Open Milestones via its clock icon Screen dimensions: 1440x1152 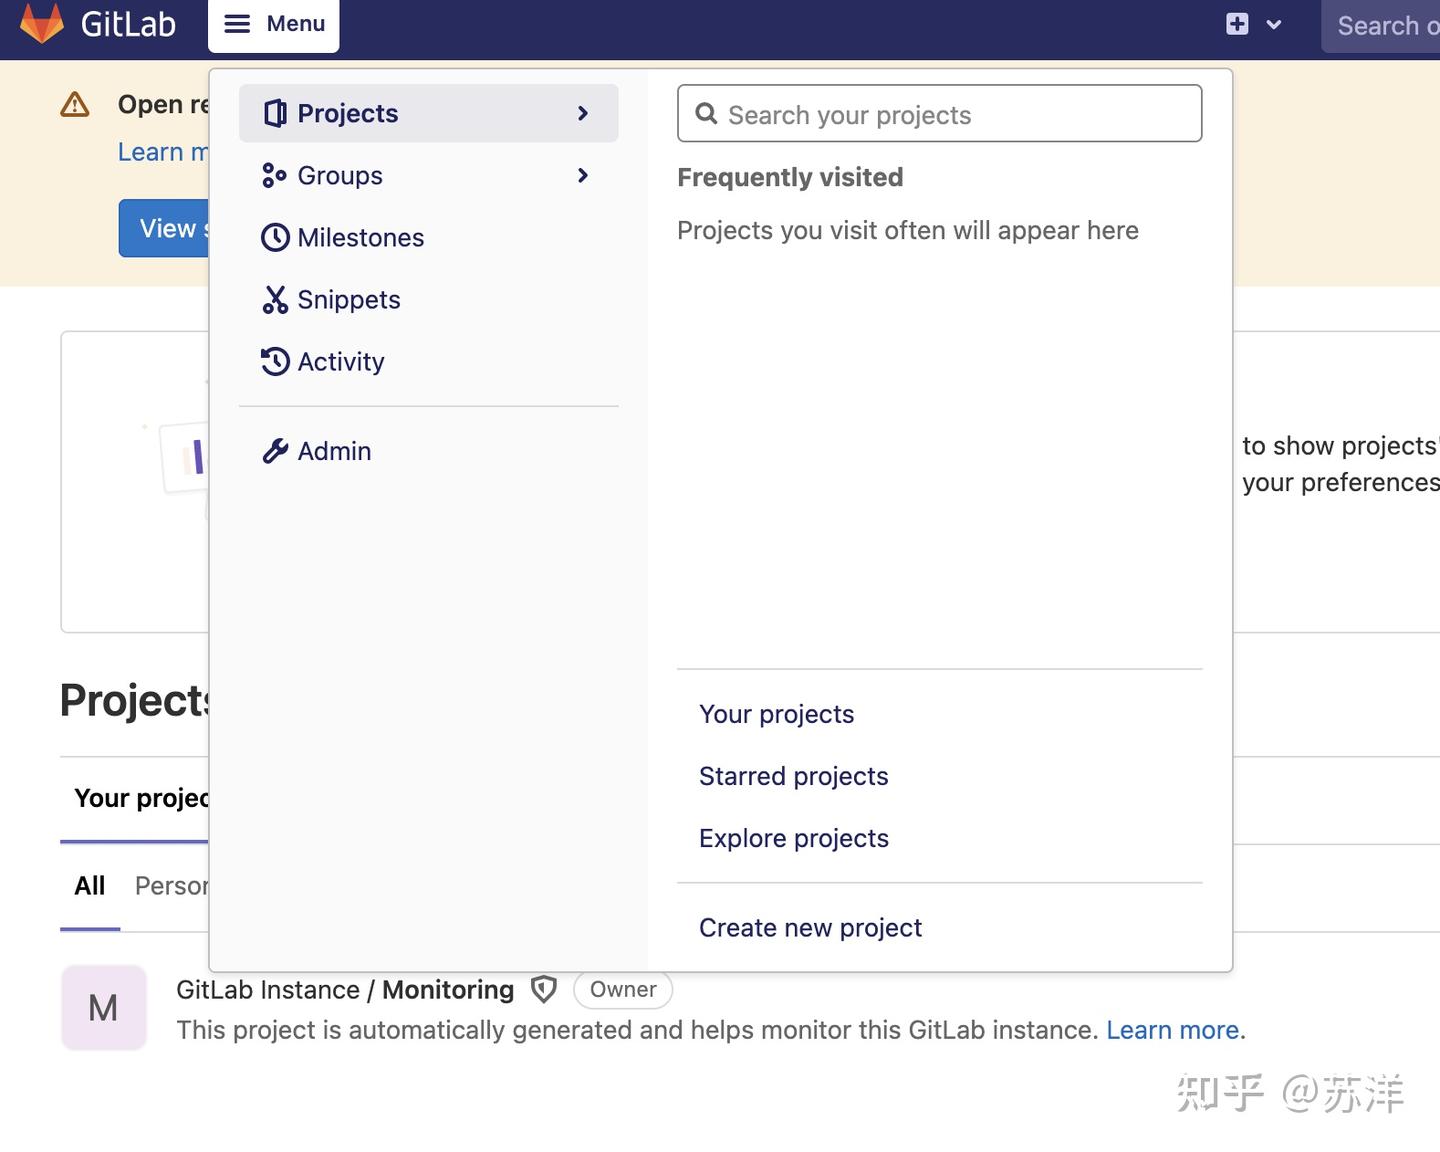(275, 237)
